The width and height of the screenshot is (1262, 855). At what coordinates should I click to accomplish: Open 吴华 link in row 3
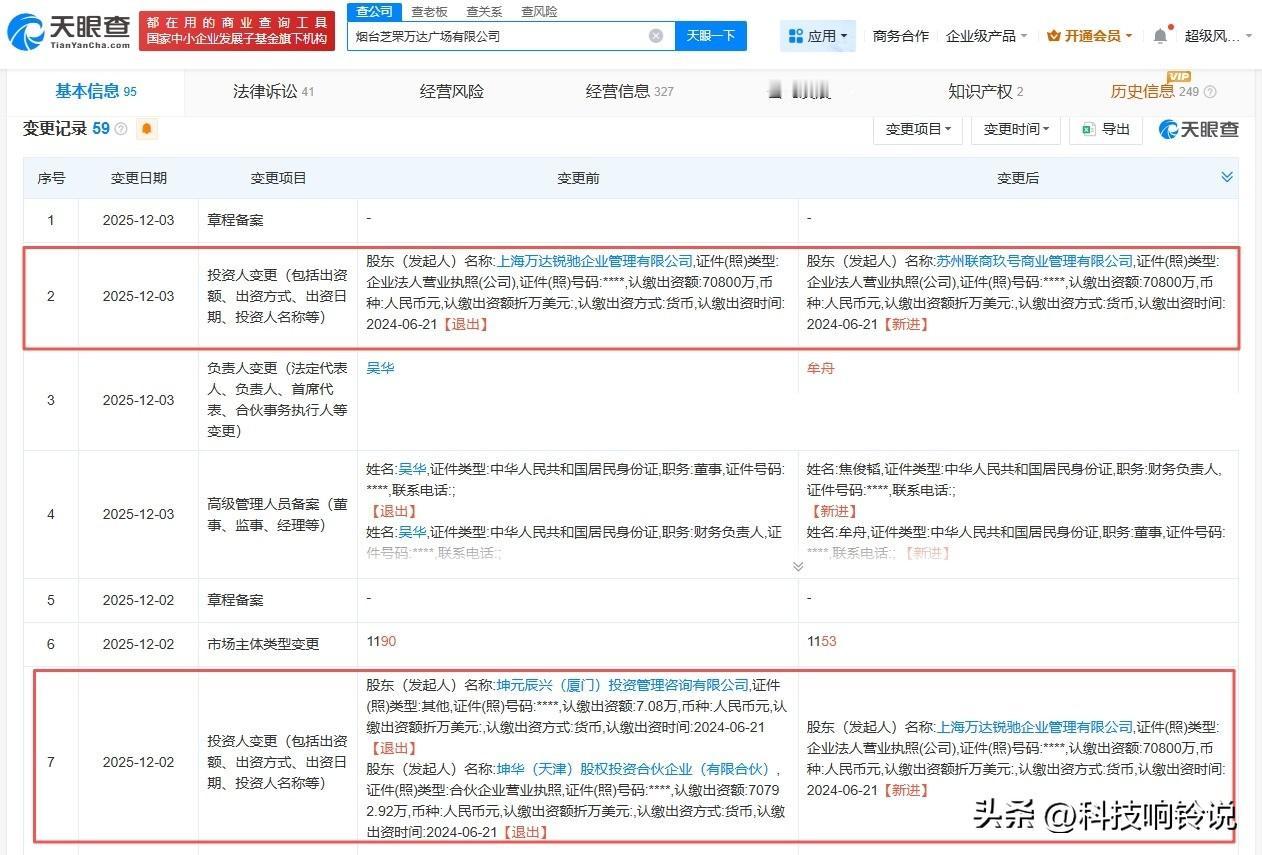(x=381, y=368)
